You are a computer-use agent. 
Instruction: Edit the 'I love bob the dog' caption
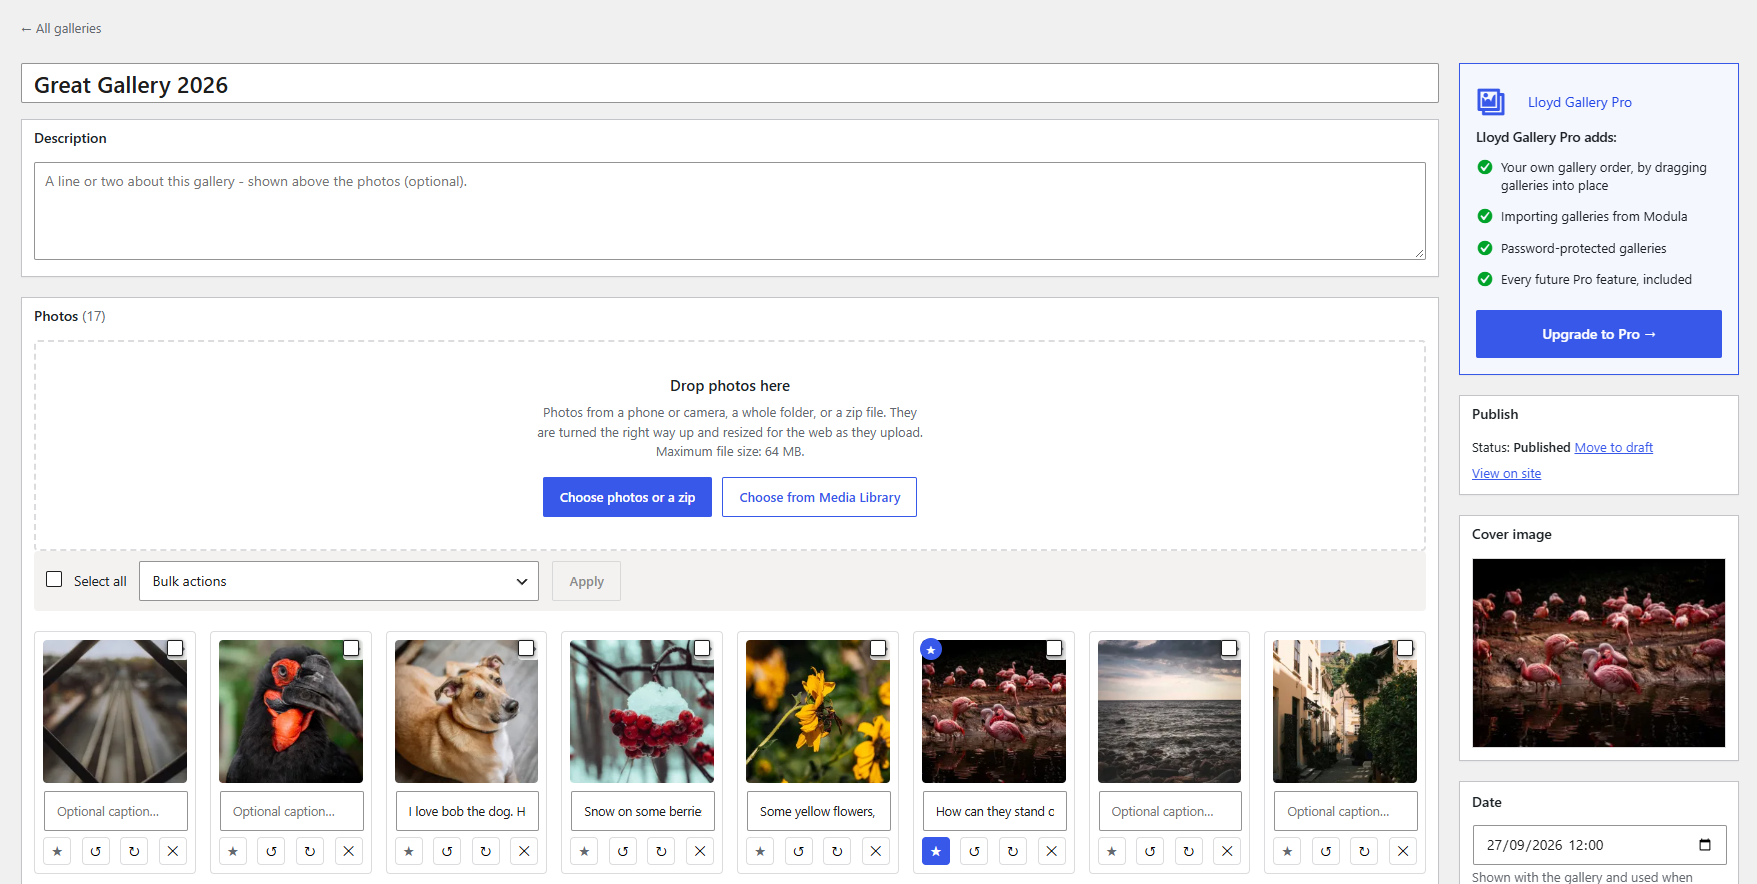point(467,811)
